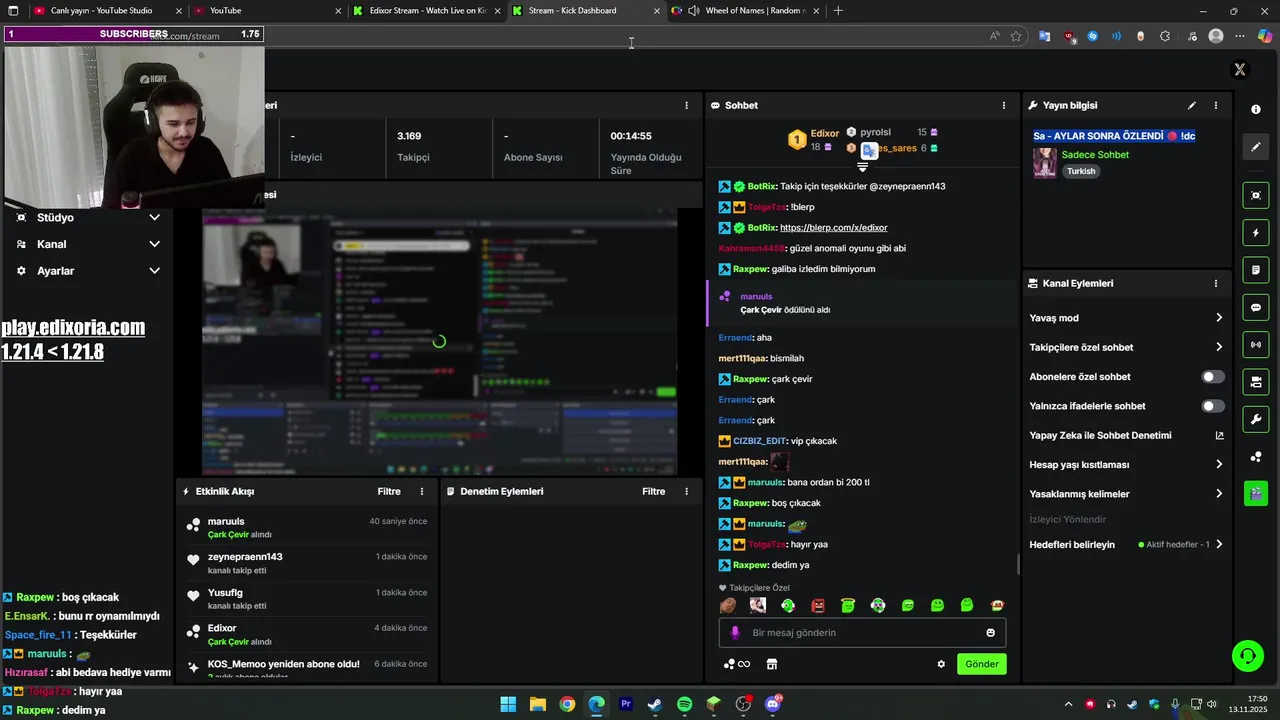Open Yayın bilgisi panel three-dot menu
The width and height of the screenshot is (1280, 720).
pos(1216,105)
